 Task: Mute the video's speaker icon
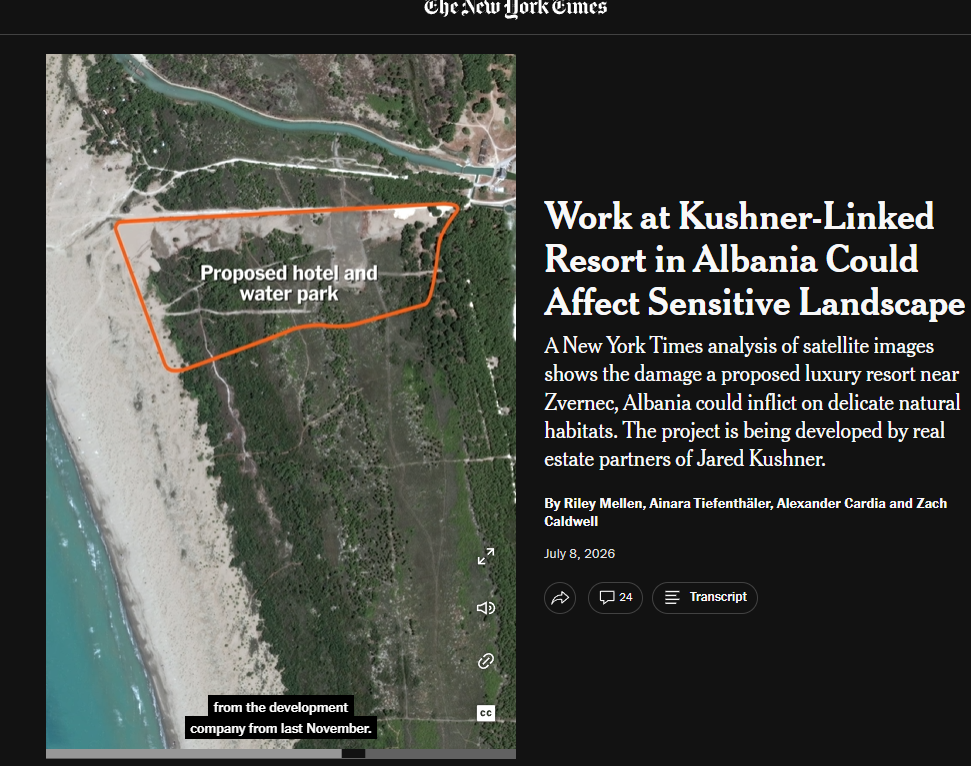pyautogui.click(x=486, y=608)
